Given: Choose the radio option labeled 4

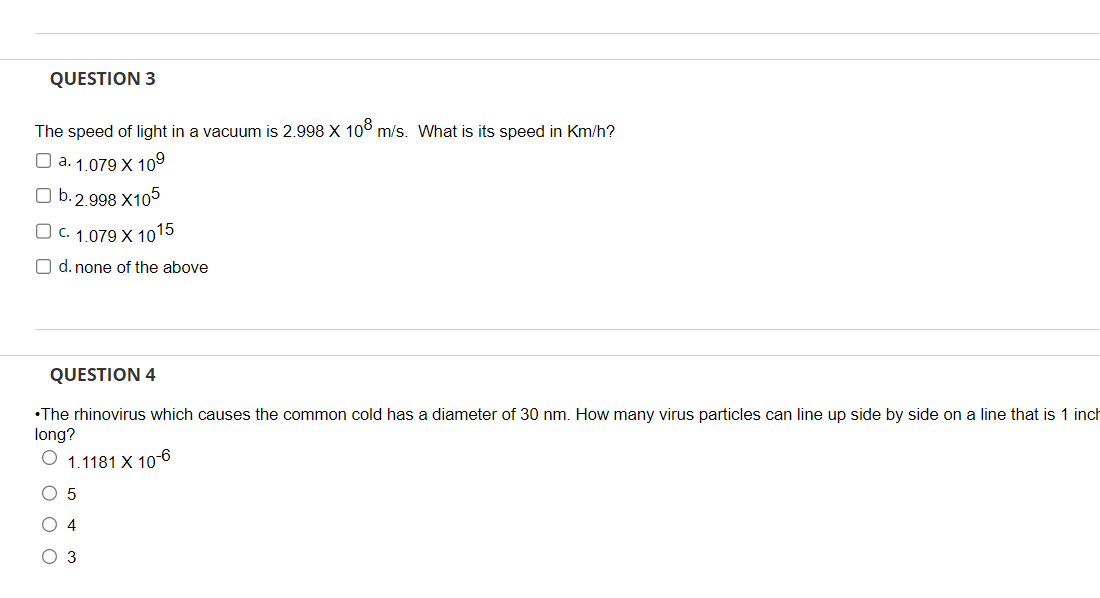Looking at the screenshot, I should tap(49, 524).
